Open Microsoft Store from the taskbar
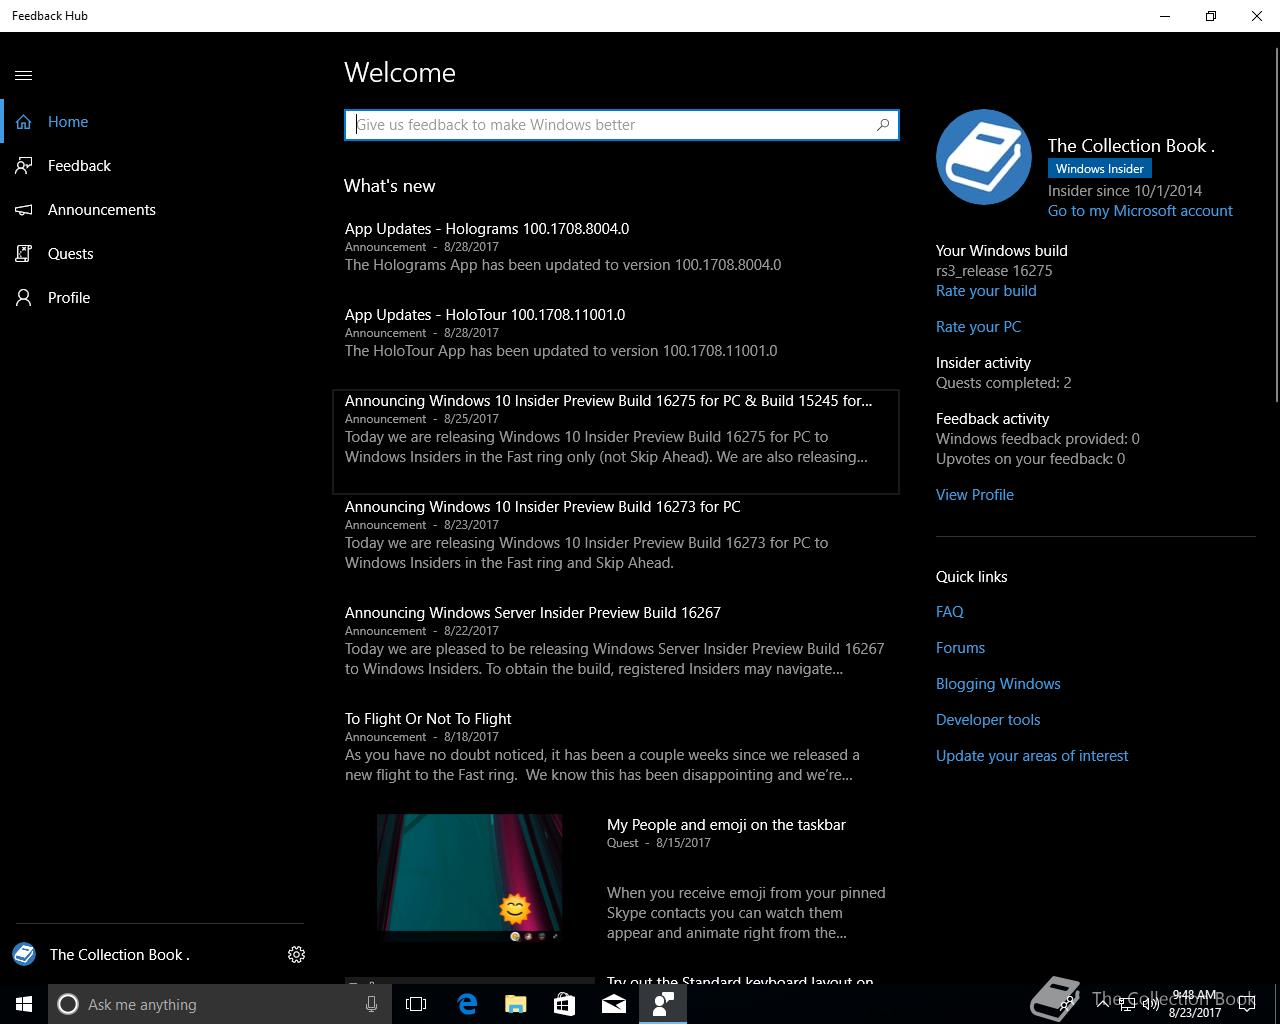 coord(564,1004)
